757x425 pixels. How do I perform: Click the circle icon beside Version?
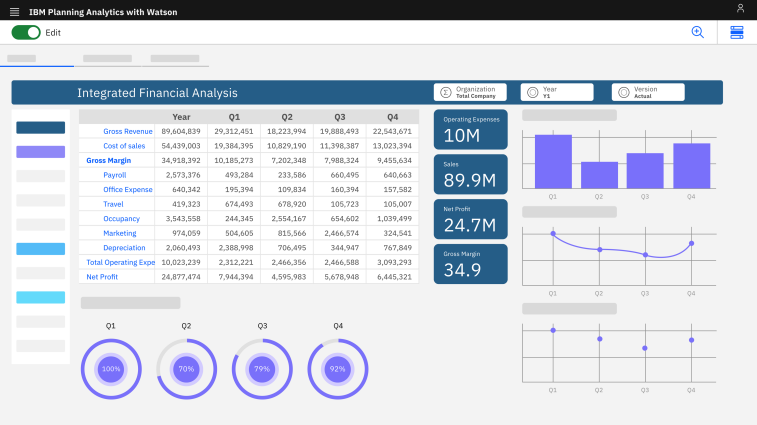pyautogui.click(x=622, y=92)
